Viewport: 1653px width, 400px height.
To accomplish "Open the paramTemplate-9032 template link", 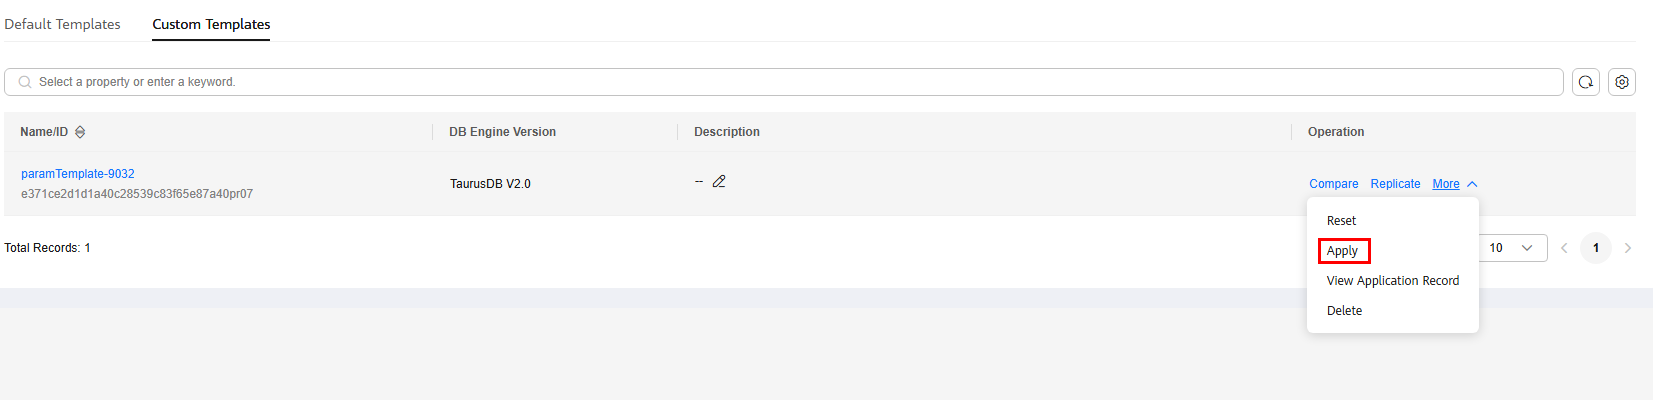I will click(78, 174).
